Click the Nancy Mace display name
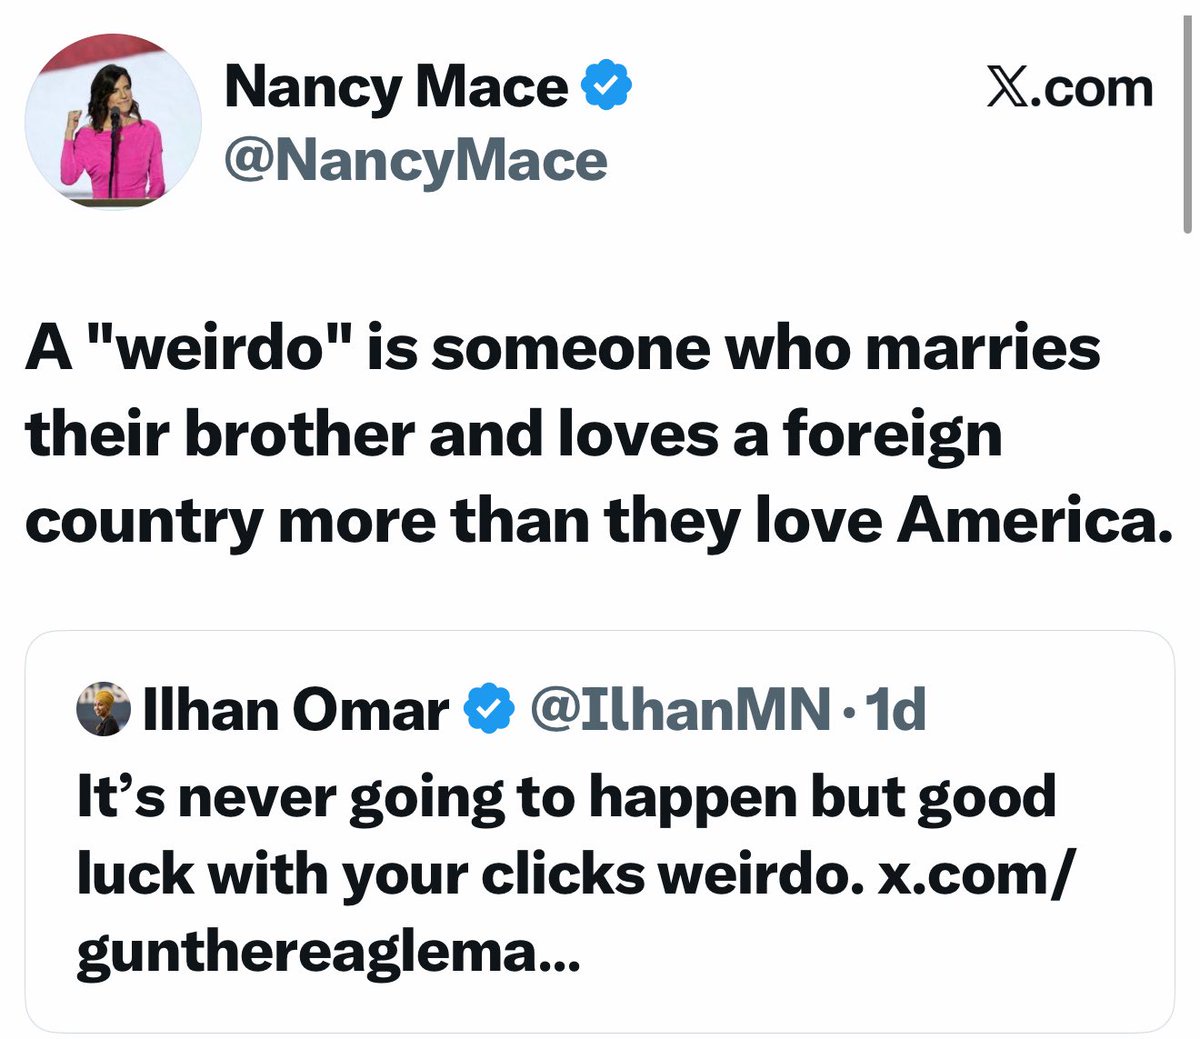Image resolution: width=1200 pixels, height=1039 pixels. pos(396,87)
